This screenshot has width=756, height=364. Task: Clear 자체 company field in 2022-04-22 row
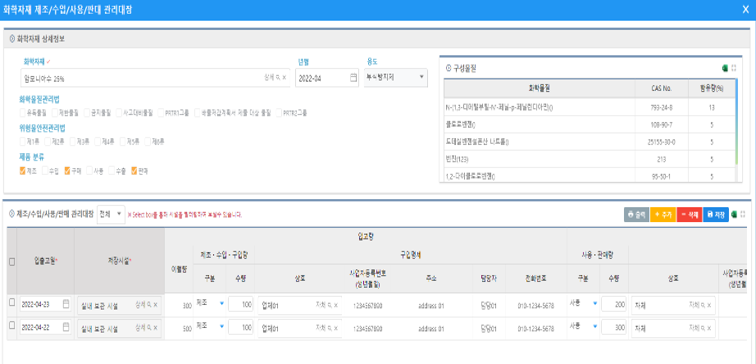pyautogui.click(x=709, y=329)
